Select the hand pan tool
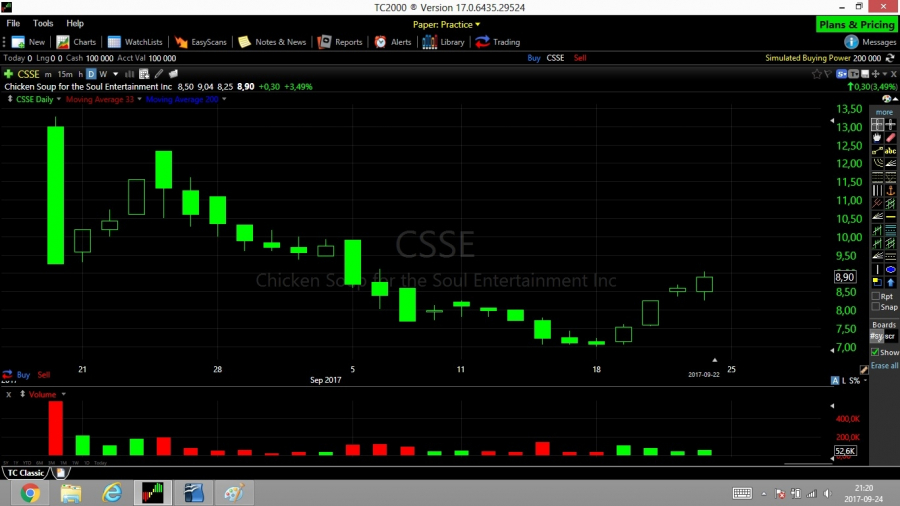The width and height of the screenshot is (900, 506). 877,137
